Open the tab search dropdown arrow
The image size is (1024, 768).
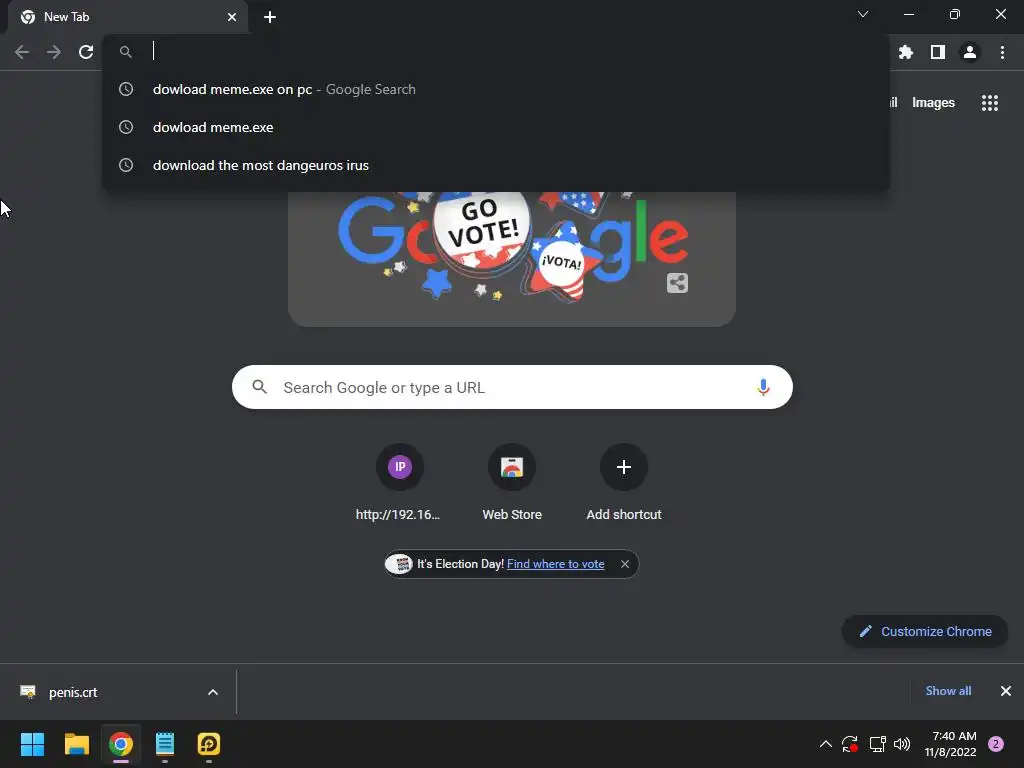(863, 14)
